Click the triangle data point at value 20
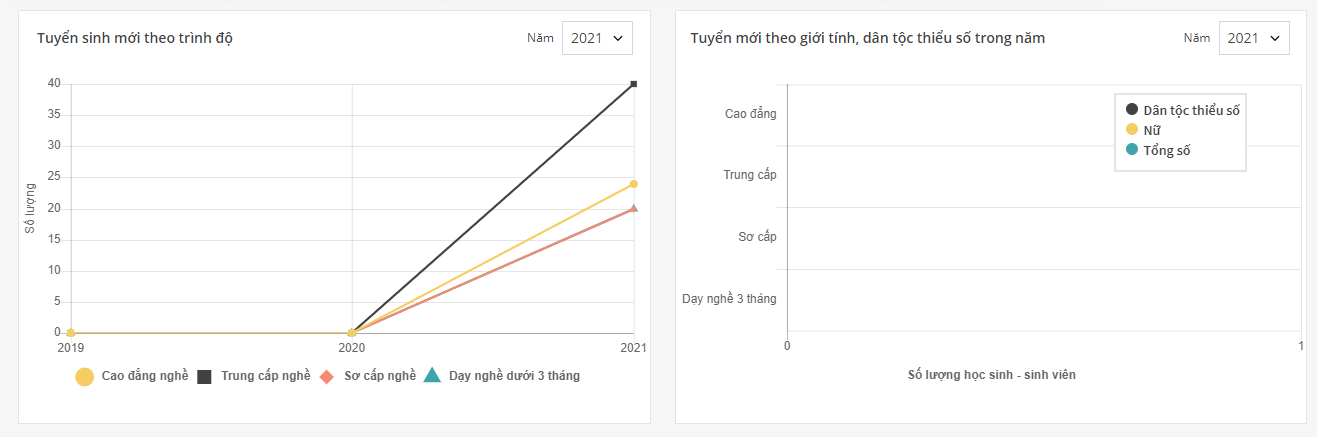This screenshot has width=1317, height=437. click(634, 208)
